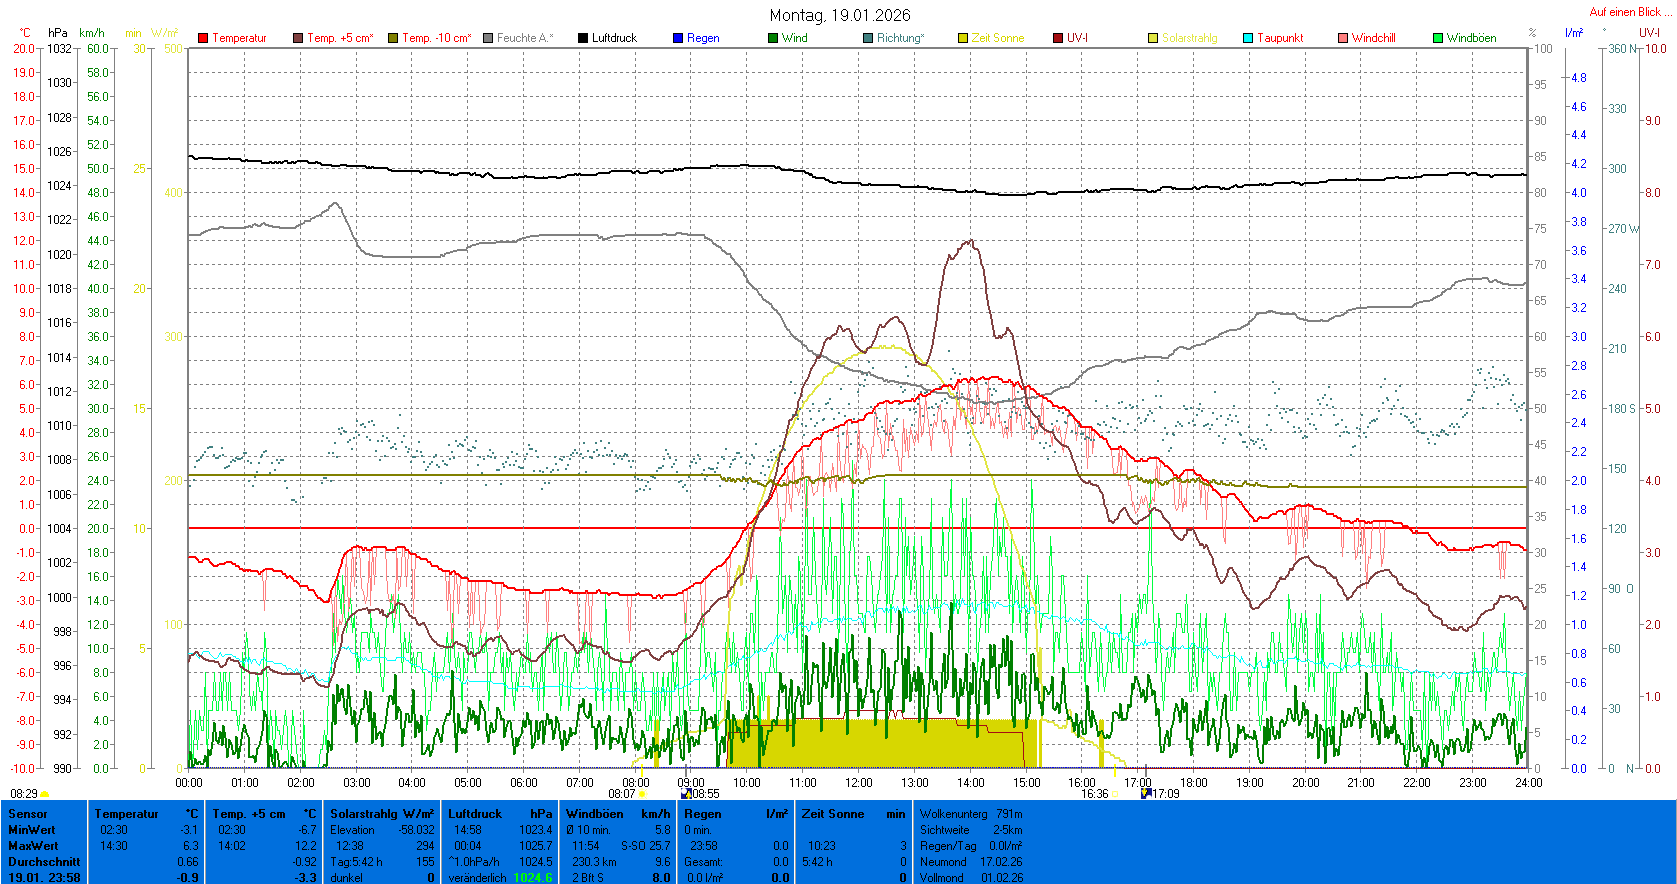Click the 12:00 time axis label
Viewport: 1677px width, 884px height.
(859, 783)
